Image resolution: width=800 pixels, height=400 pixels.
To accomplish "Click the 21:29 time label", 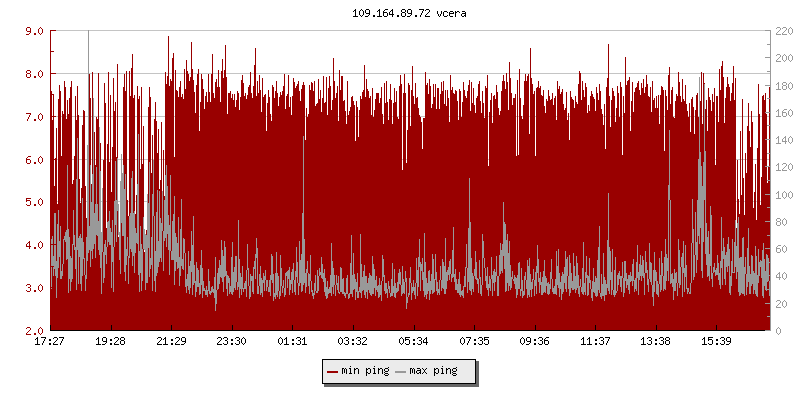I will [x=171, y=342].
